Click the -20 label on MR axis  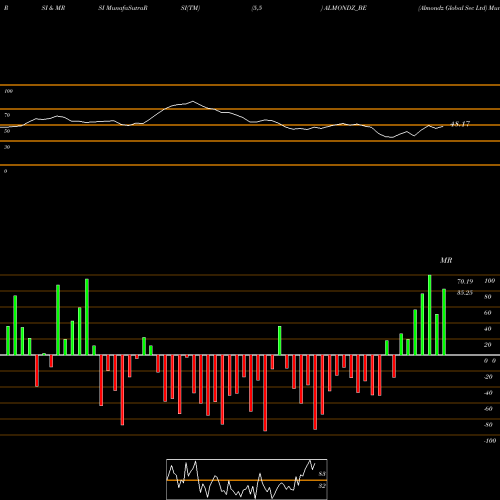[488, 377]
